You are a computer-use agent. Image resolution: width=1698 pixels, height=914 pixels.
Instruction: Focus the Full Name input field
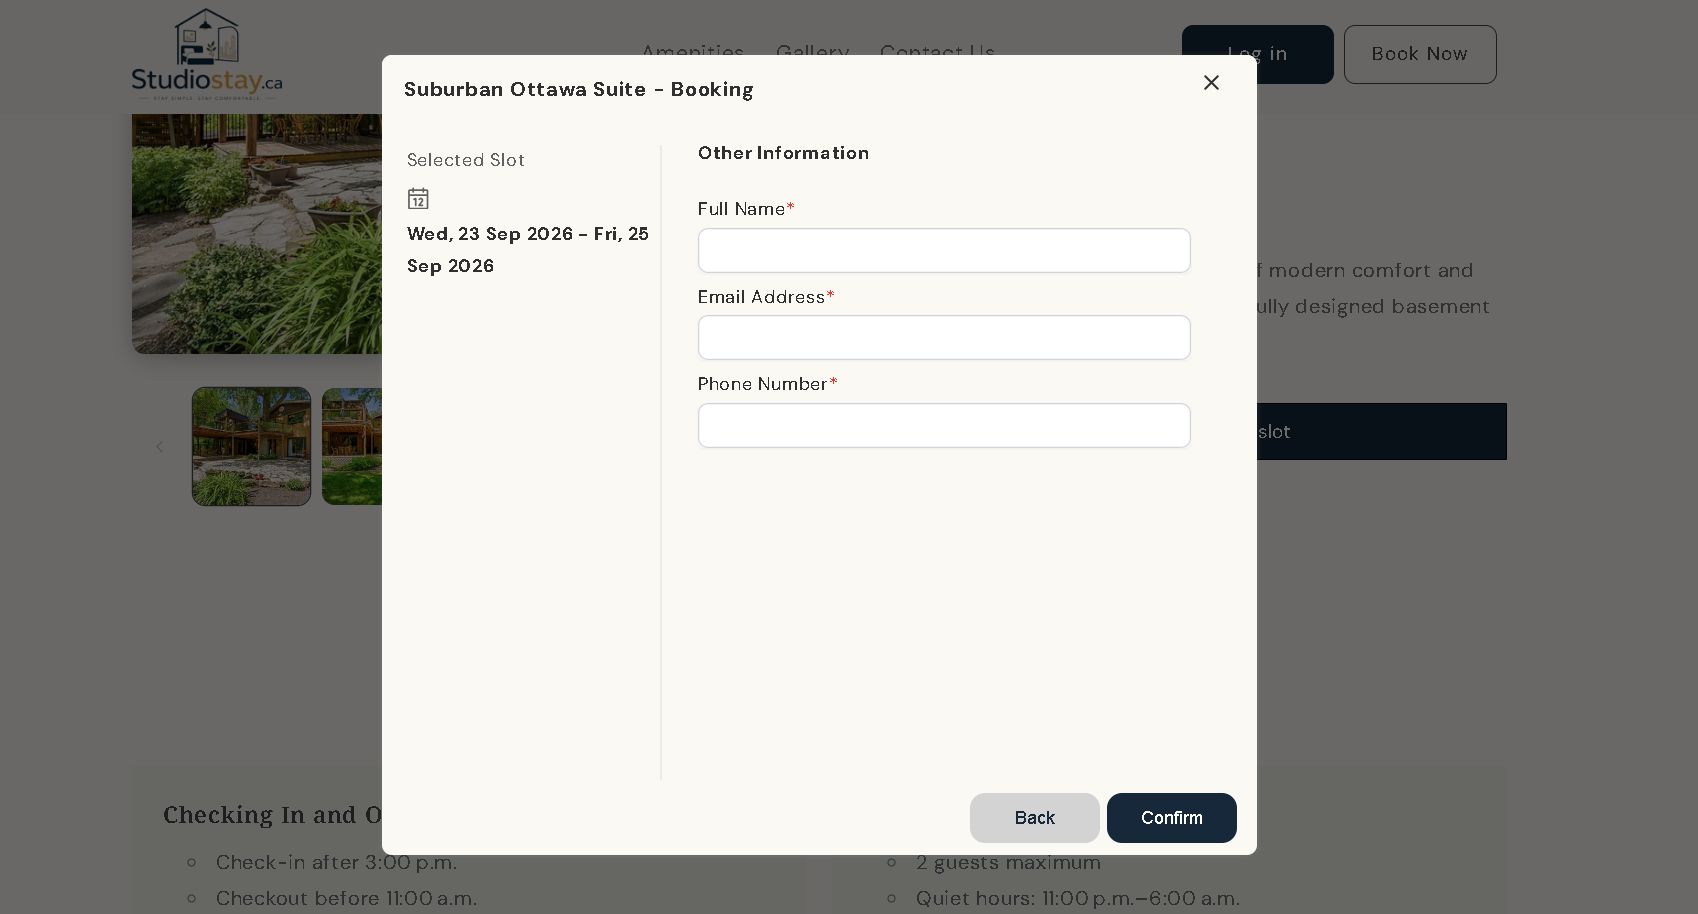pyautogui.click(x=944, y=250)
